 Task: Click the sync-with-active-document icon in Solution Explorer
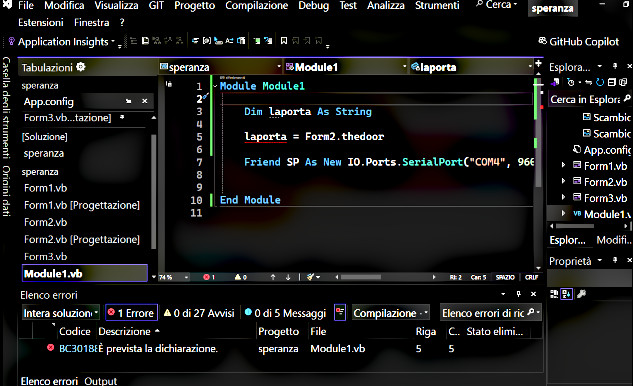click(x=589, y=82)
